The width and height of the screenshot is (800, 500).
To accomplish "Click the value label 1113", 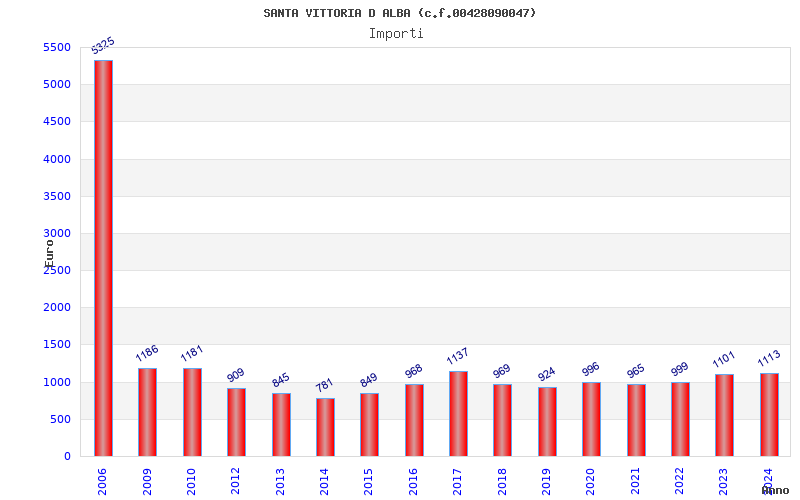I will [x=769, y=358].
